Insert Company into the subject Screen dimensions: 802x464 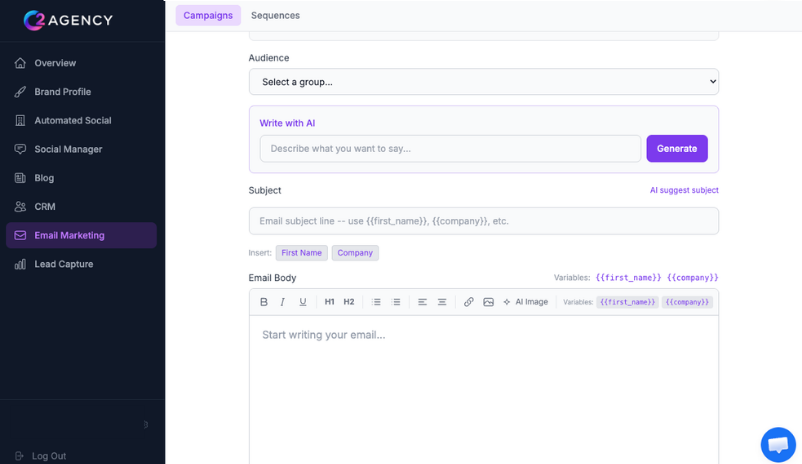(355, 253)
